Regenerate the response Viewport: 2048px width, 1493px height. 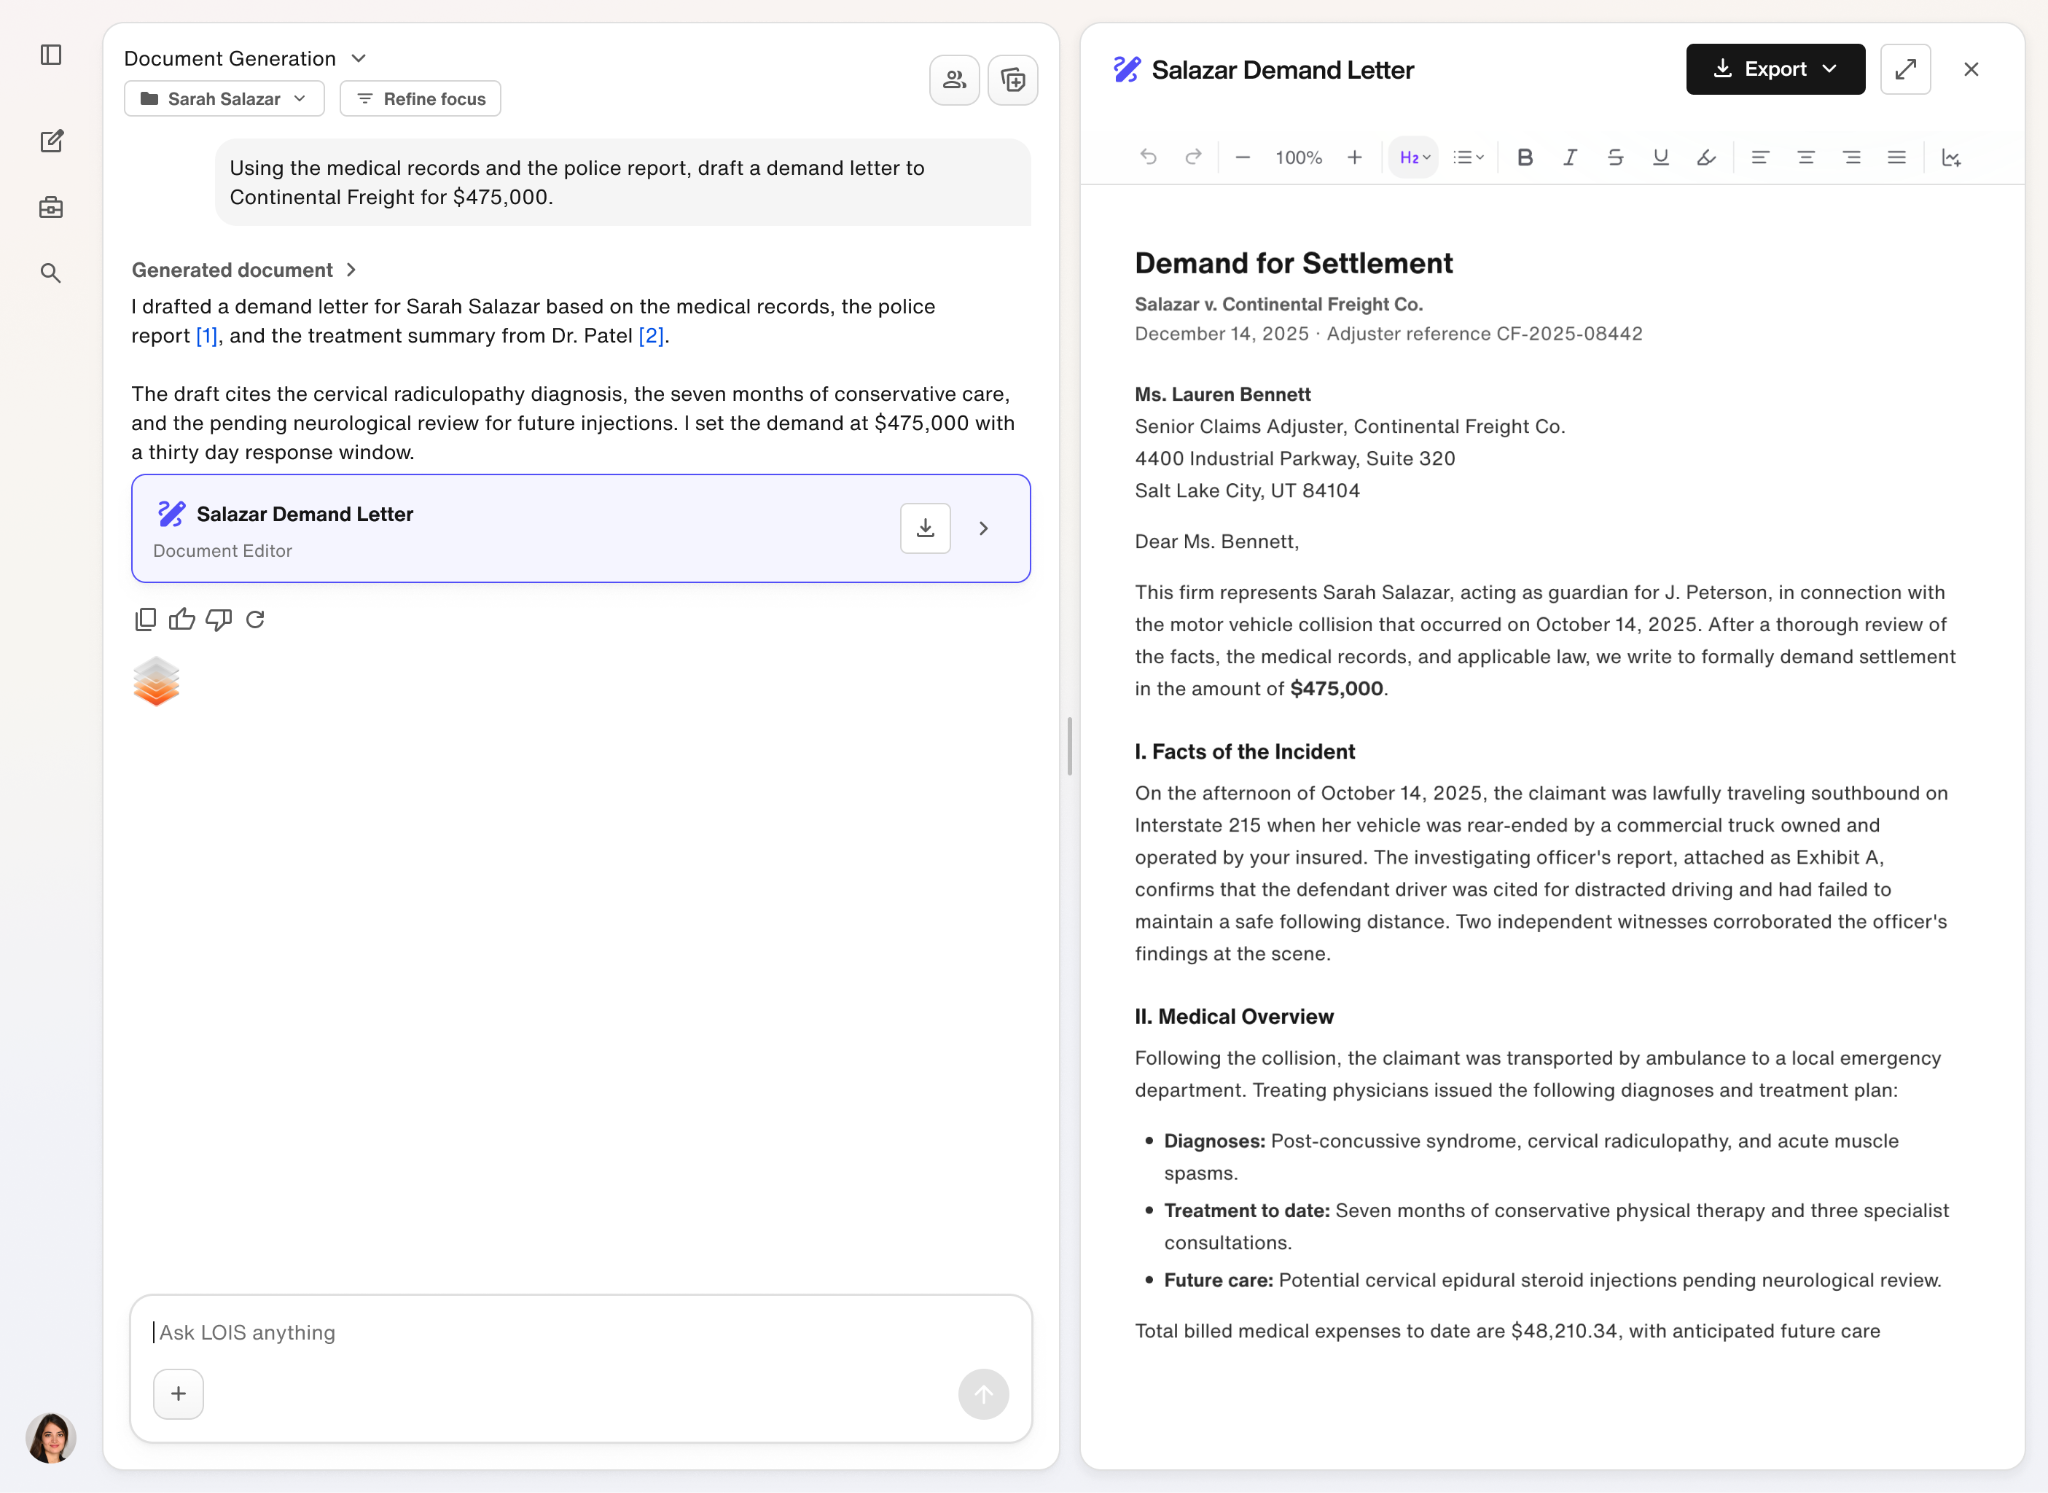click(x=255, y=619)
